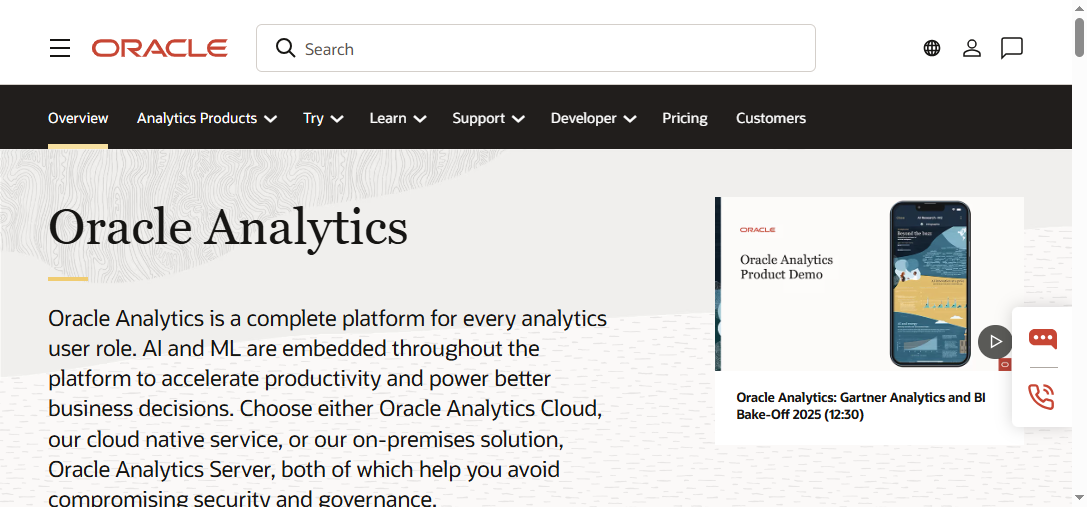Open Gartner Analytics and BI Bake-Off link

point(860,405)
